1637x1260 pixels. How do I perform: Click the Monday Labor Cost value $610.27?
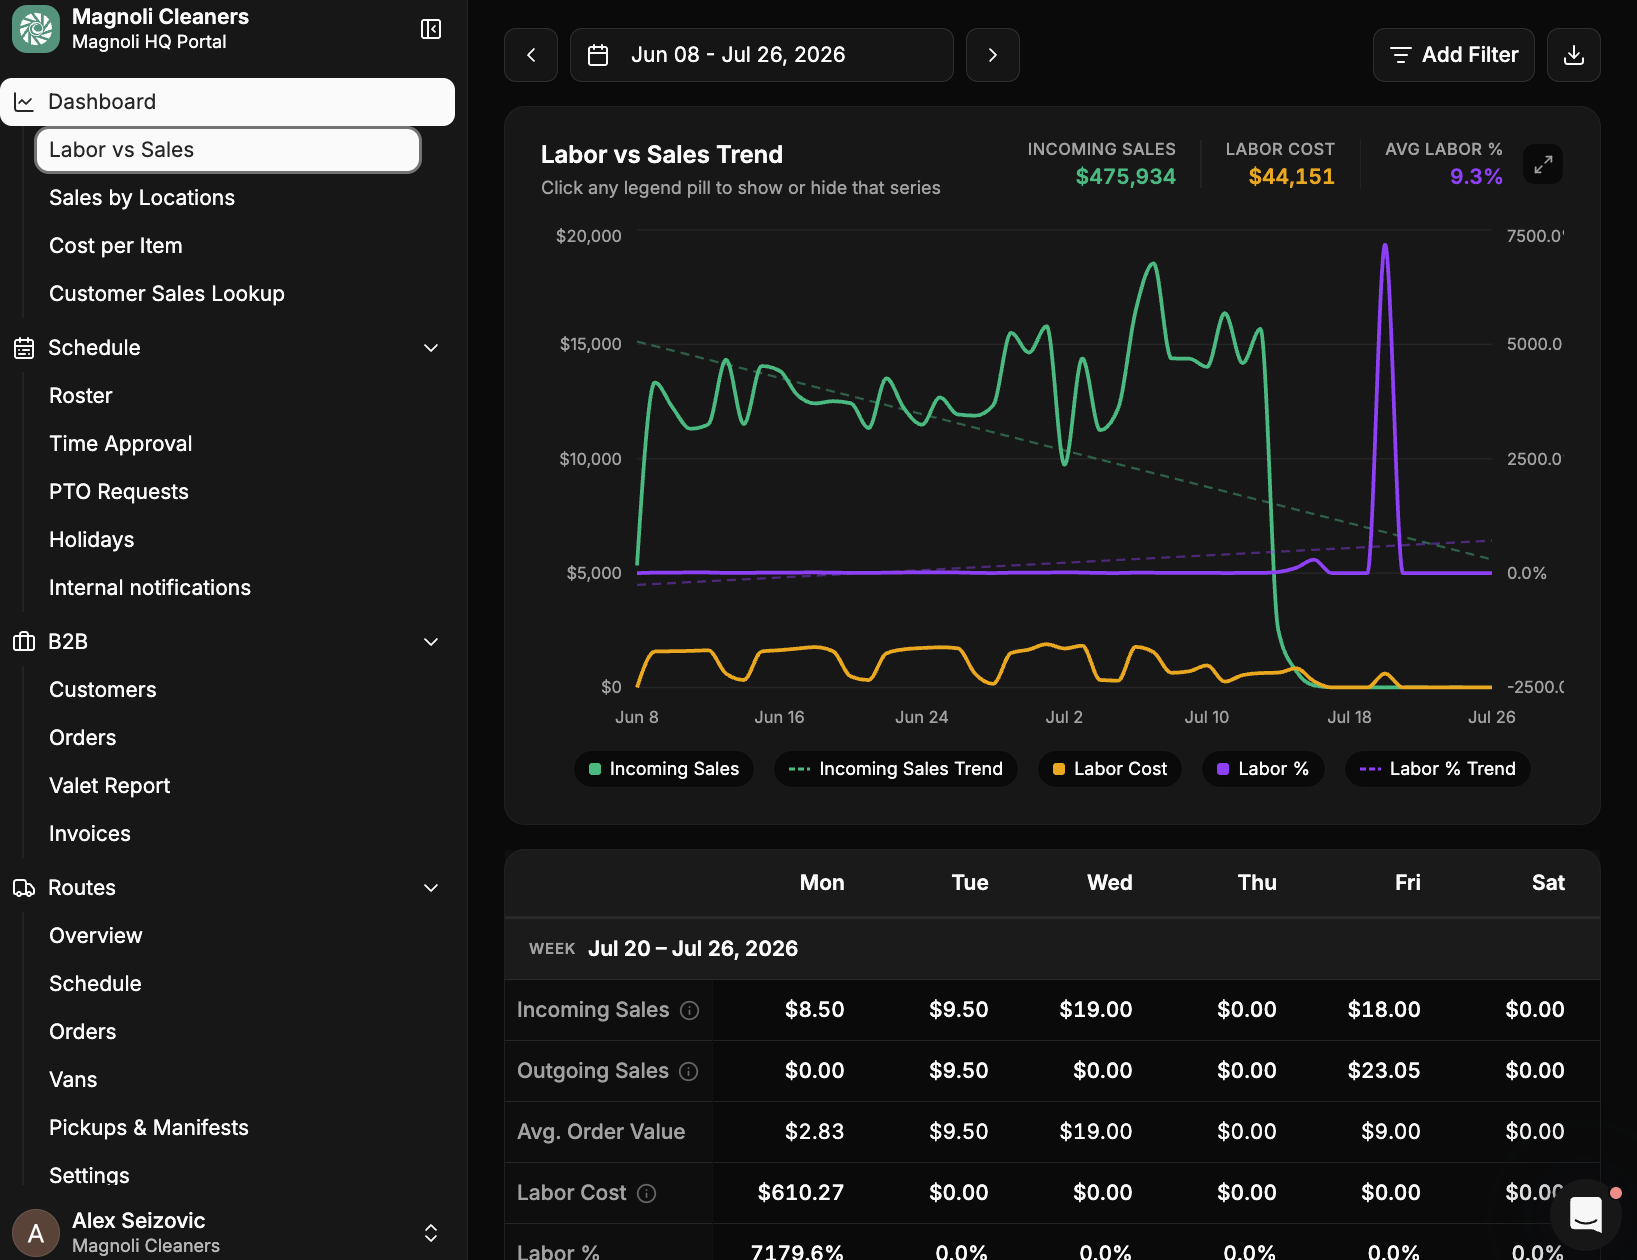(801, 1193)
